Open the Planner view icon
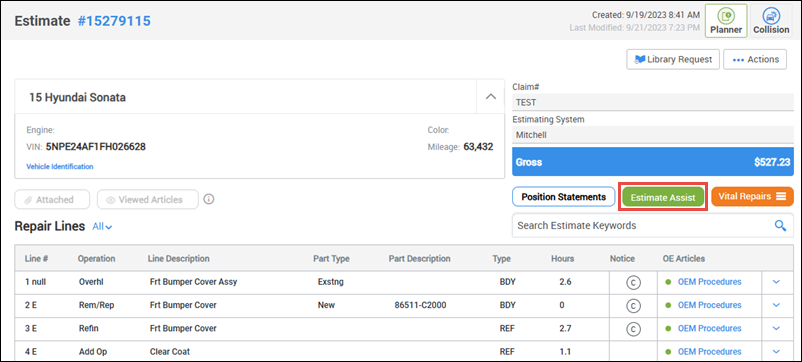The width and height of the screenshot is (802, 362). (x=726, y=21)
